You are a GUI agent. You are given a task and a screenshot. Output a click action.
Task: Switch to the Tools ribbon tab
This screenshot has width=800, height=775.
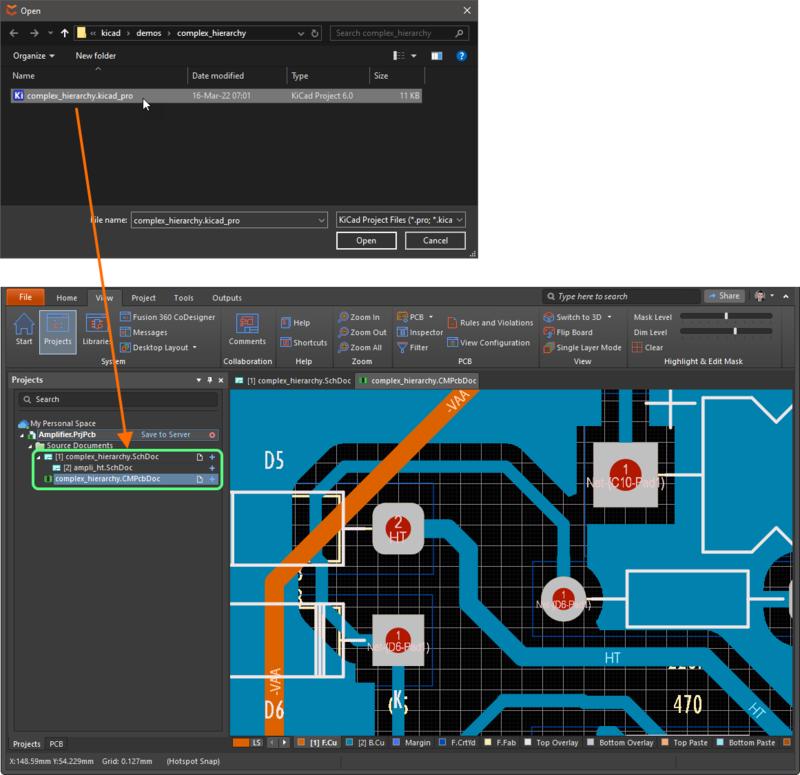tap(184, 297)
